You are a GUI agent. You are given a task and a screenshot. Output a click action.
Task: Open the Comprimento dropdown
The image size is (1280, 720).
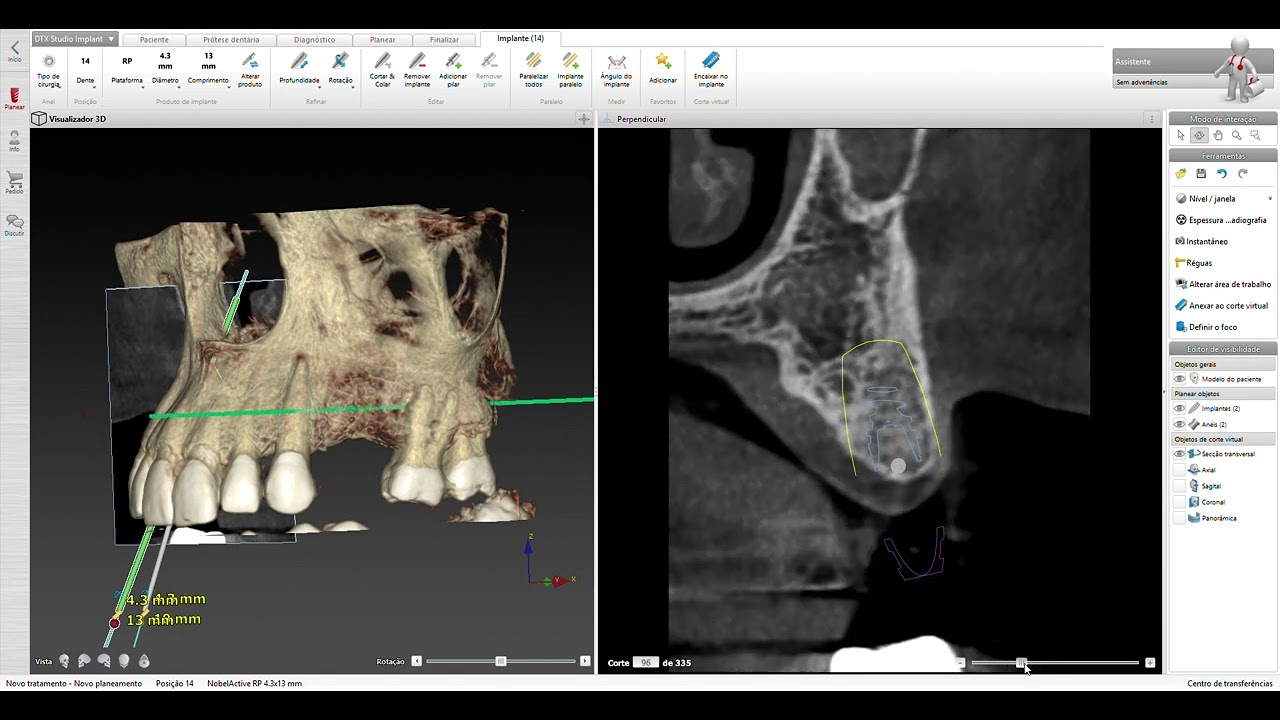tap(208, 72)
